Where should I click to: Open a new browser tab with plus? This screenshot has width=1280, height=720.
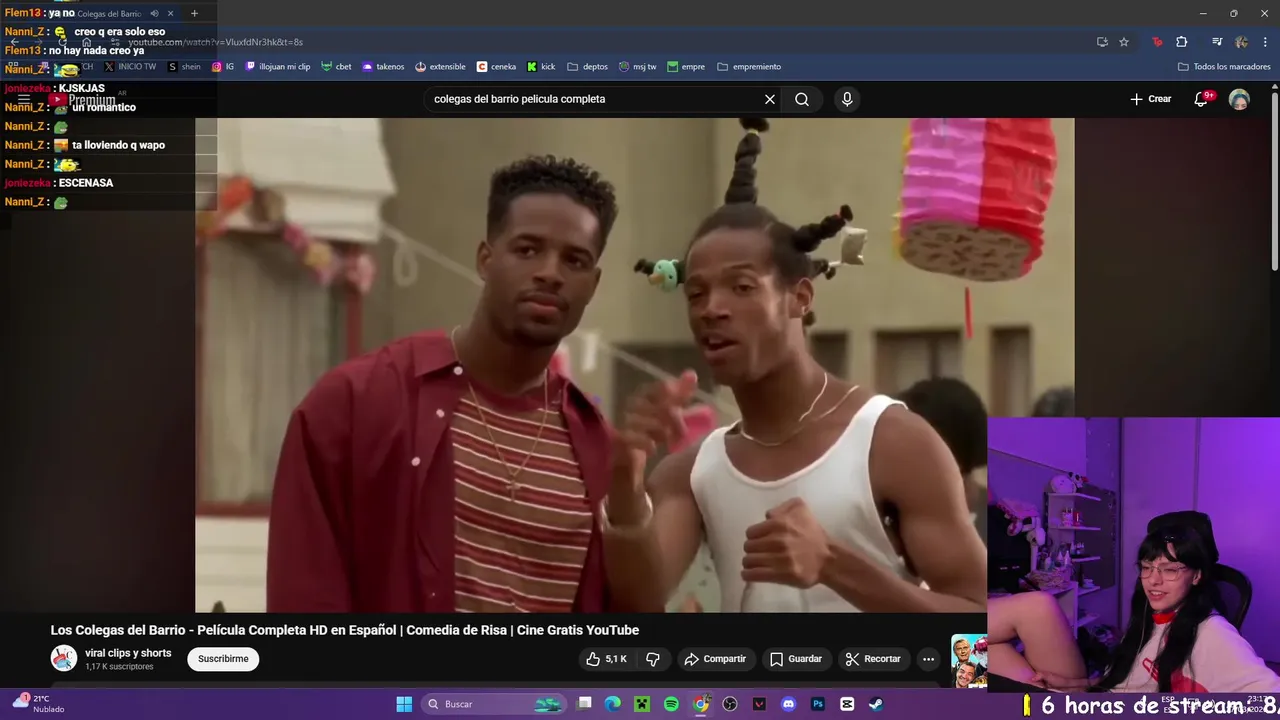click(194, 13)
